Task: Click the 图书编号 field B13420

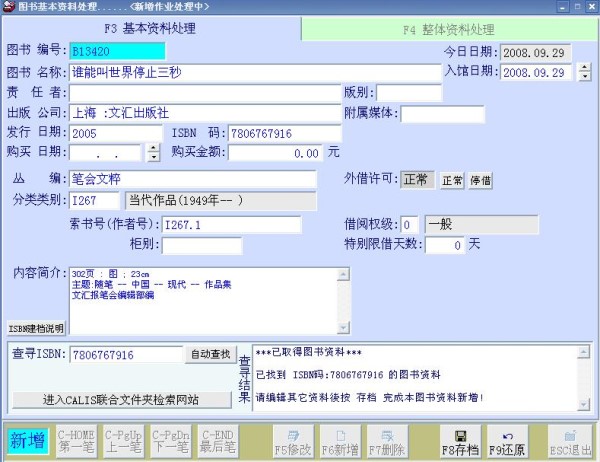Action: (117, 51)
